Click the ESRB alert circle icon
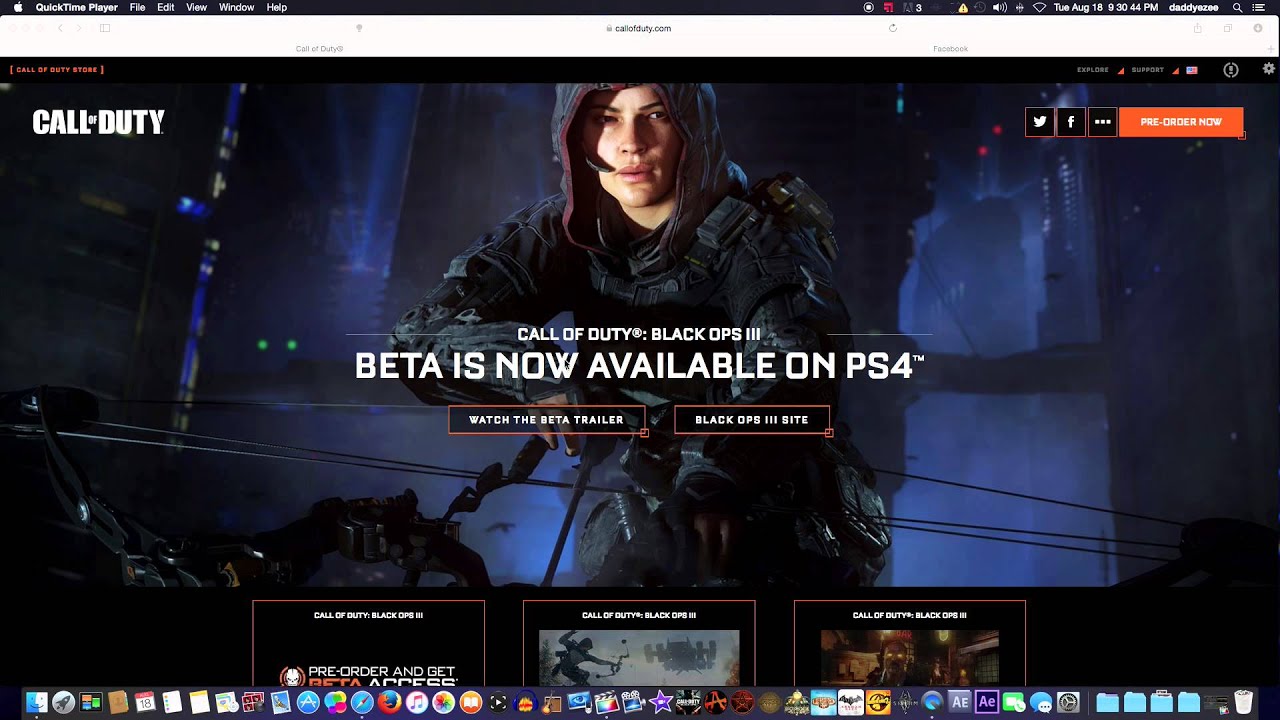This screenshot has width=1280, height=720. [1231, 70]
